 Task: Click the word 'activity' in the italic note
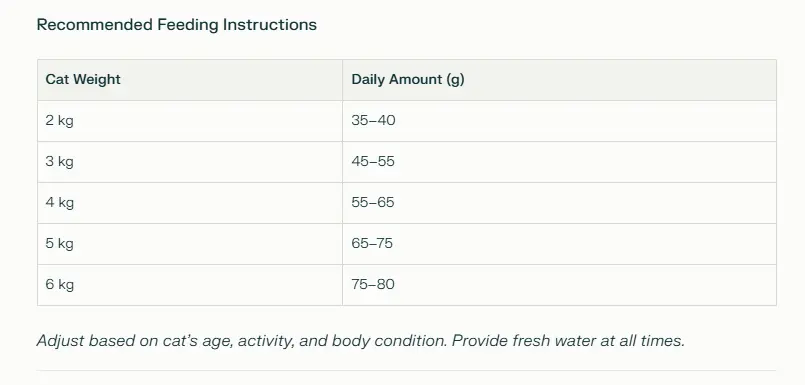point(266,341)
